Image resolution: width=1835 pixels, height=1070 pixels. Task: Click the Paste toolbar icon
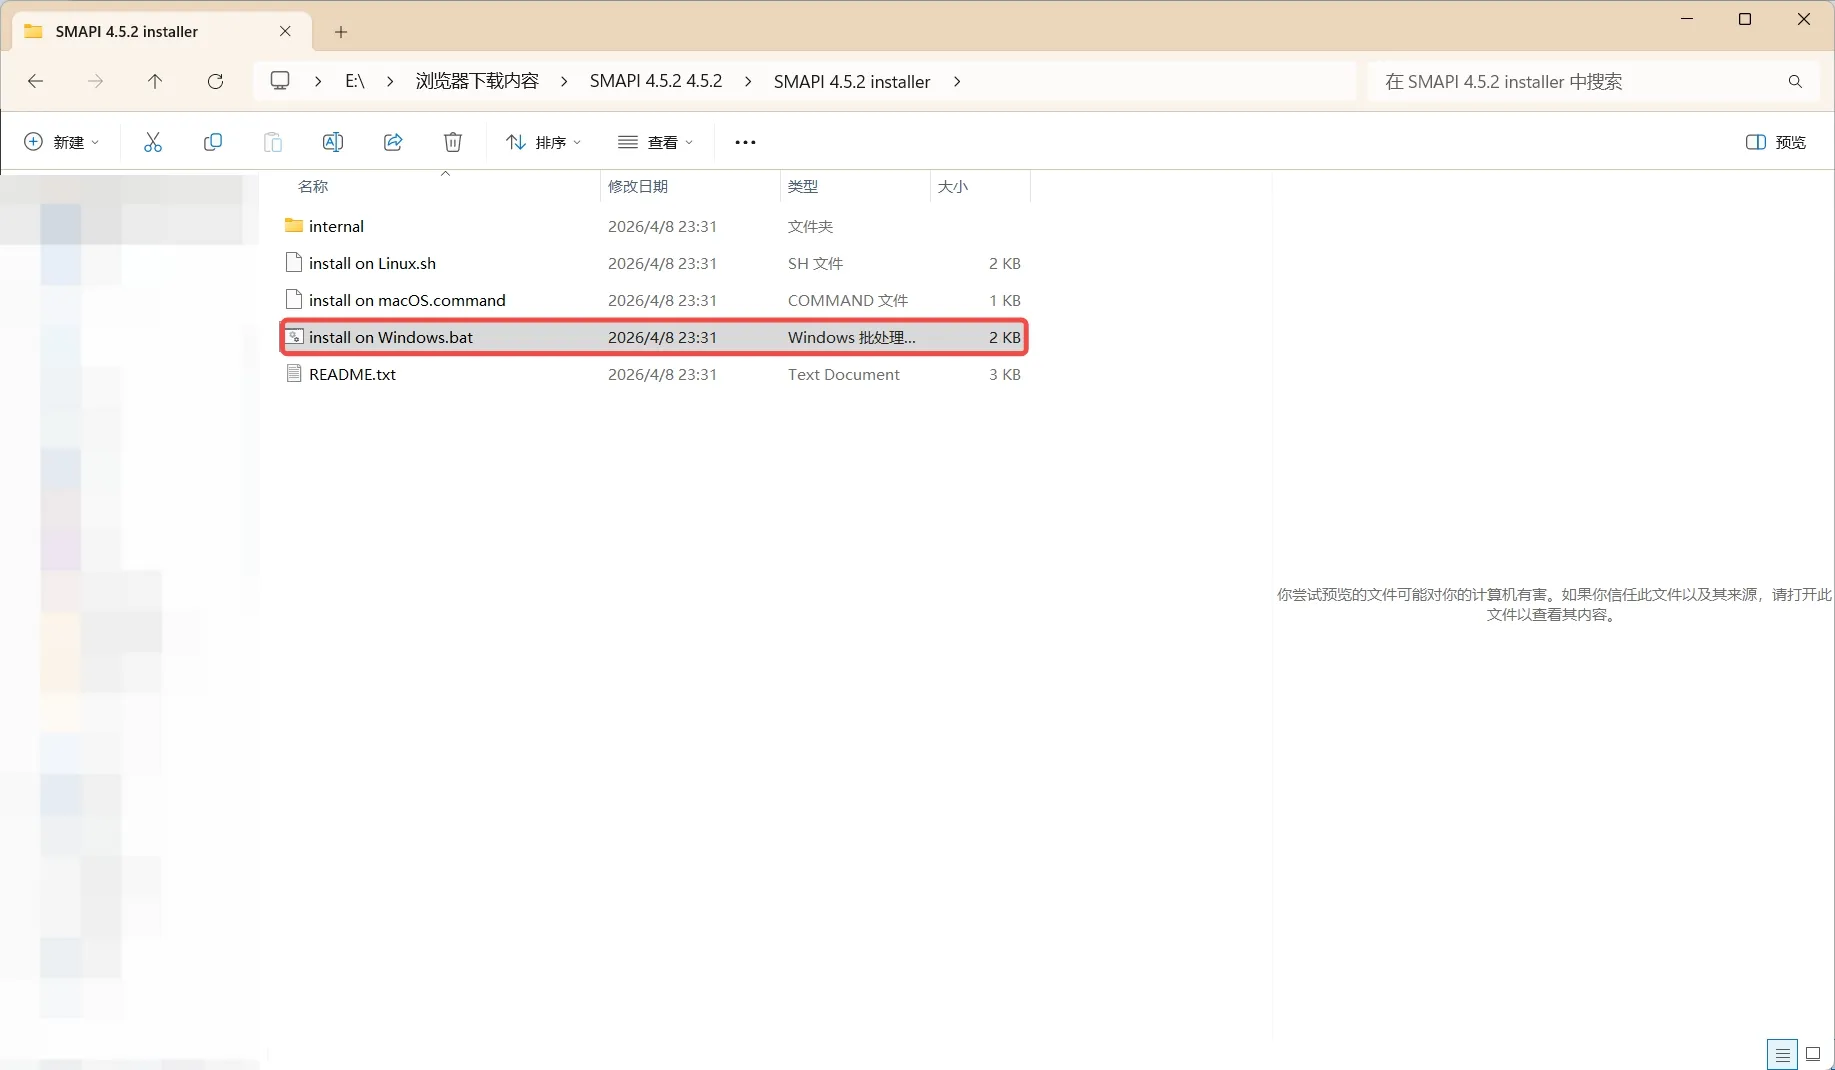(273, 142)
